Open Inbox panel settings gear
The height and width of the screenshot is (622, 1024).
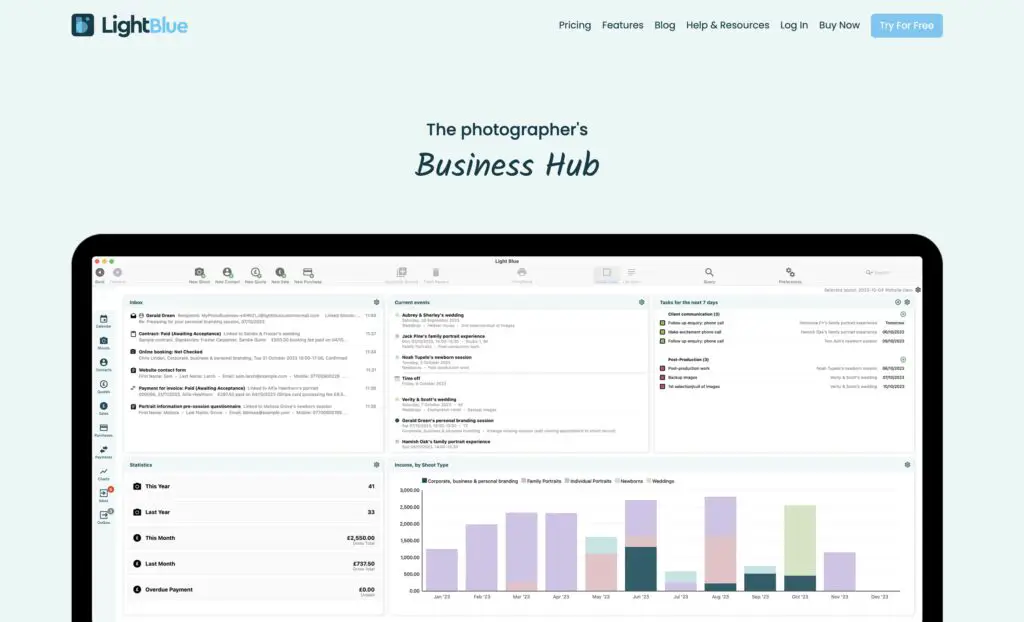[x=376, y=303]
